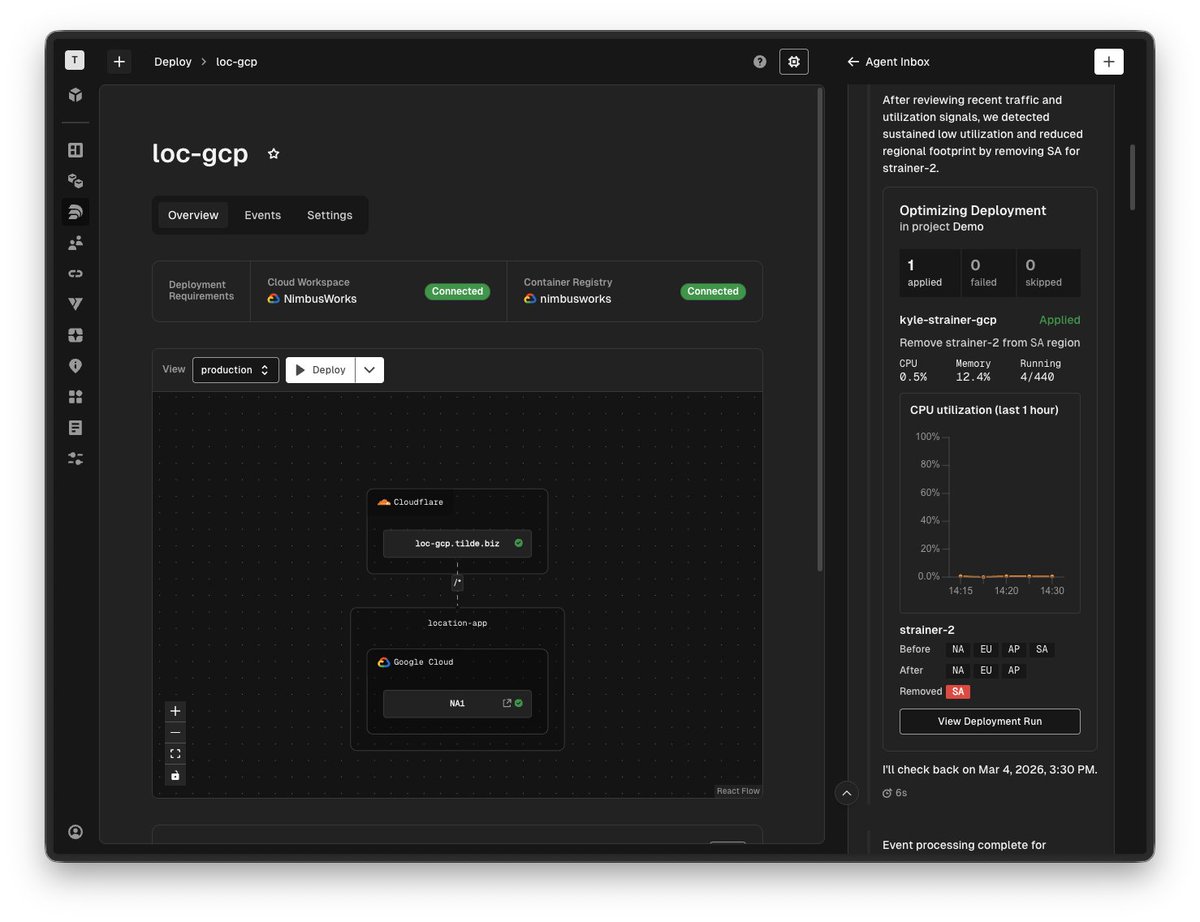Click the main page vertical scrollbar
1200x922 pixels.
coord(821,330)
